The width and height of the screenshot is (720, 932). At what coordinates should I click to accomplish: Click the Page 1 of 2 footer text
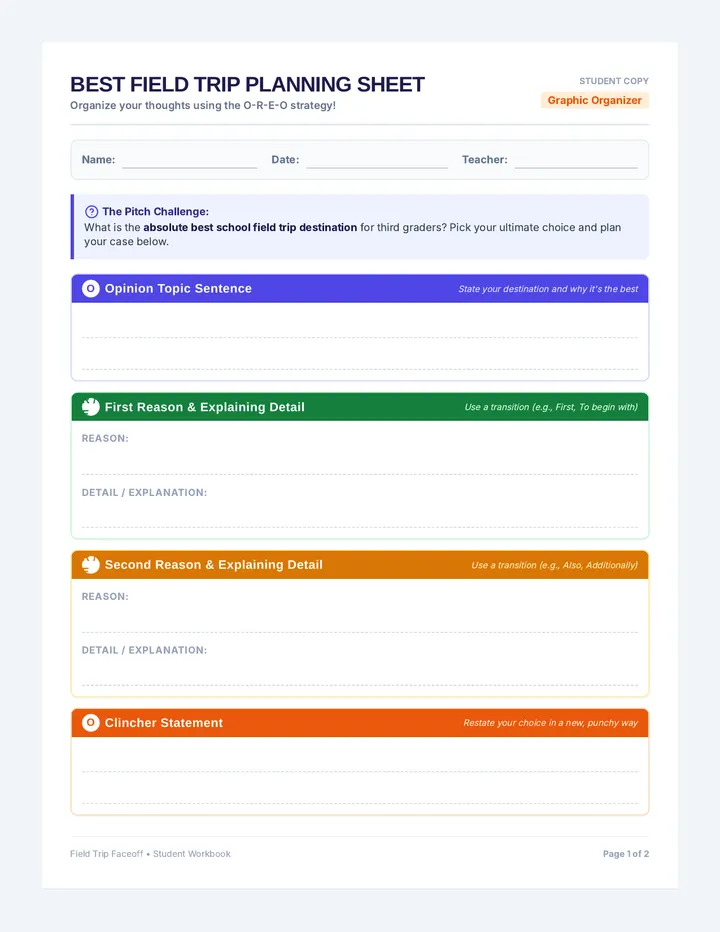tap(625, 854)
